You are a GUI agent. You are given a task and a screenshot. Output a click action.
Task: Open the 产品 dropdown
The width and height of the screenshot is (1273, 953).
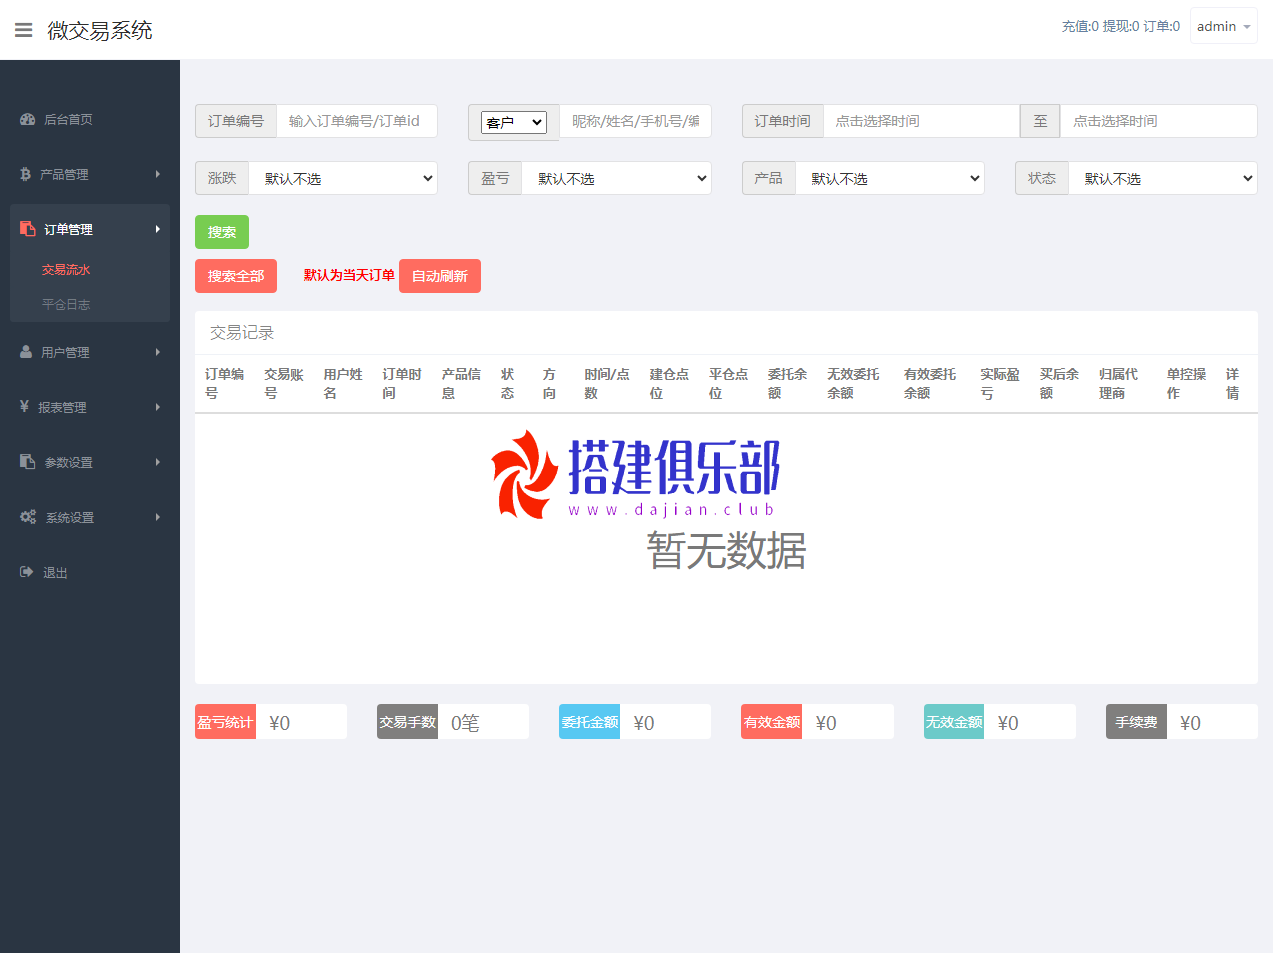point(889,178)
